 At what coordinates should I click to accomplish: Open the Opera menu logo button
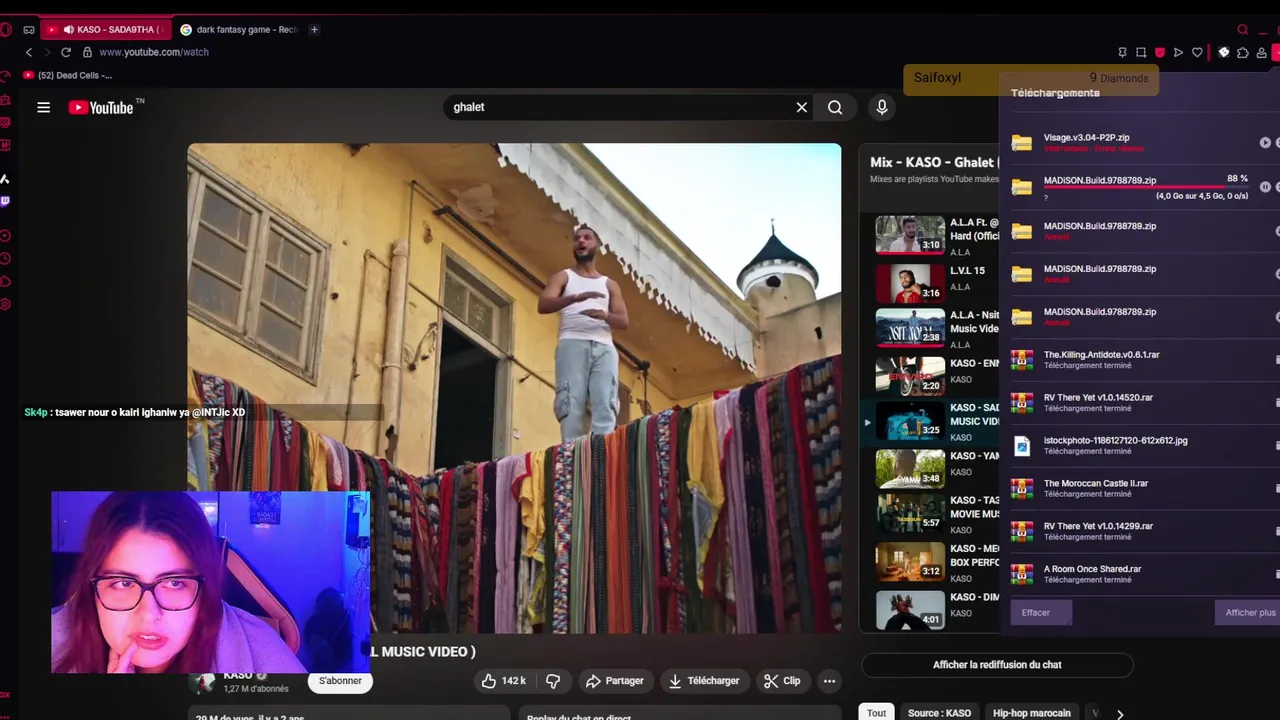[5, 29]
